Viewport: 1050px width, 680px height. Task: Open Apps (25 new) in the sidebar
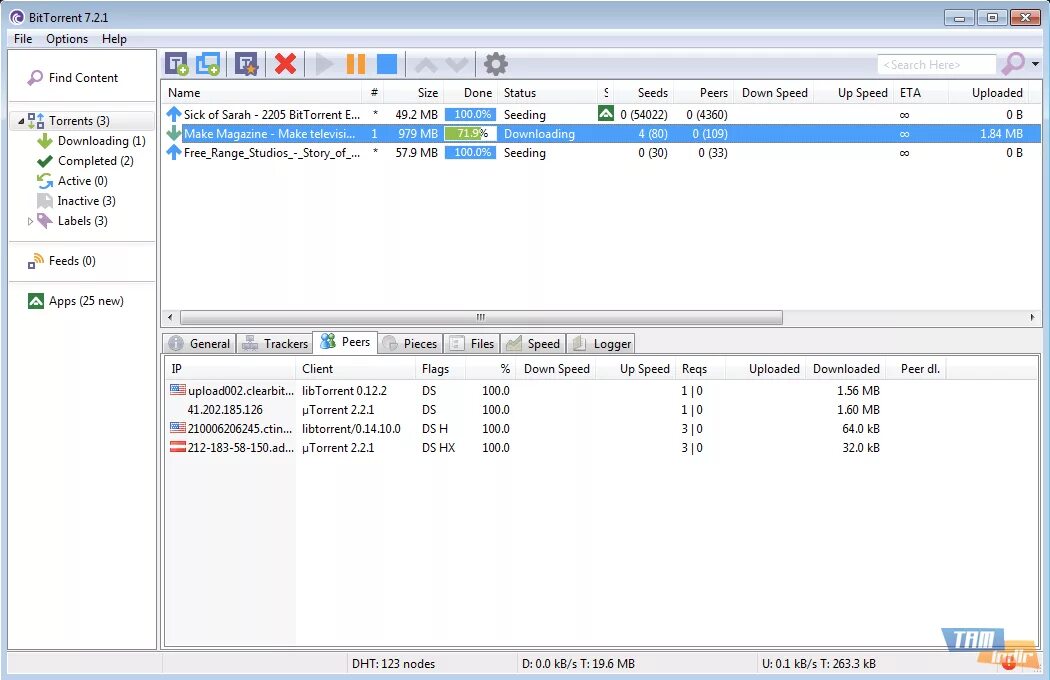click(76, 301)
